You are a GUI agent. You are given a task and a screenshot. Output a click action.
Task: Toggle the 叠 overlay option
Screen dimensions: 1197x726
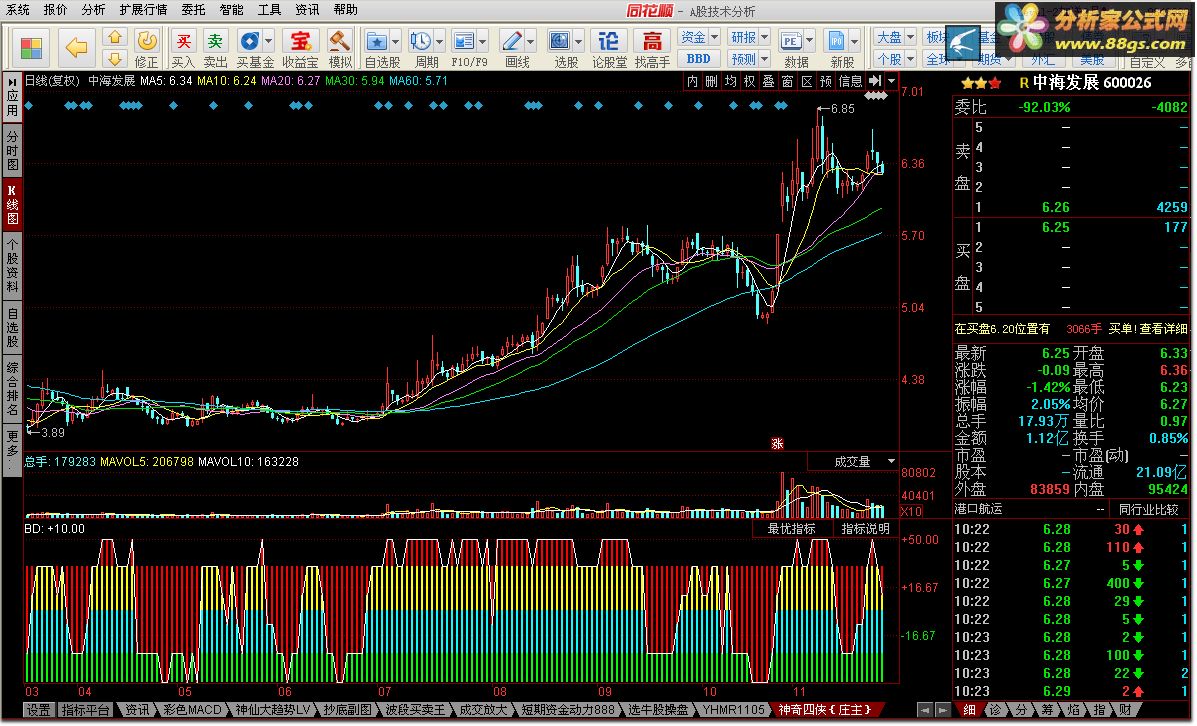pyautogui.click(x=769, y=81)
